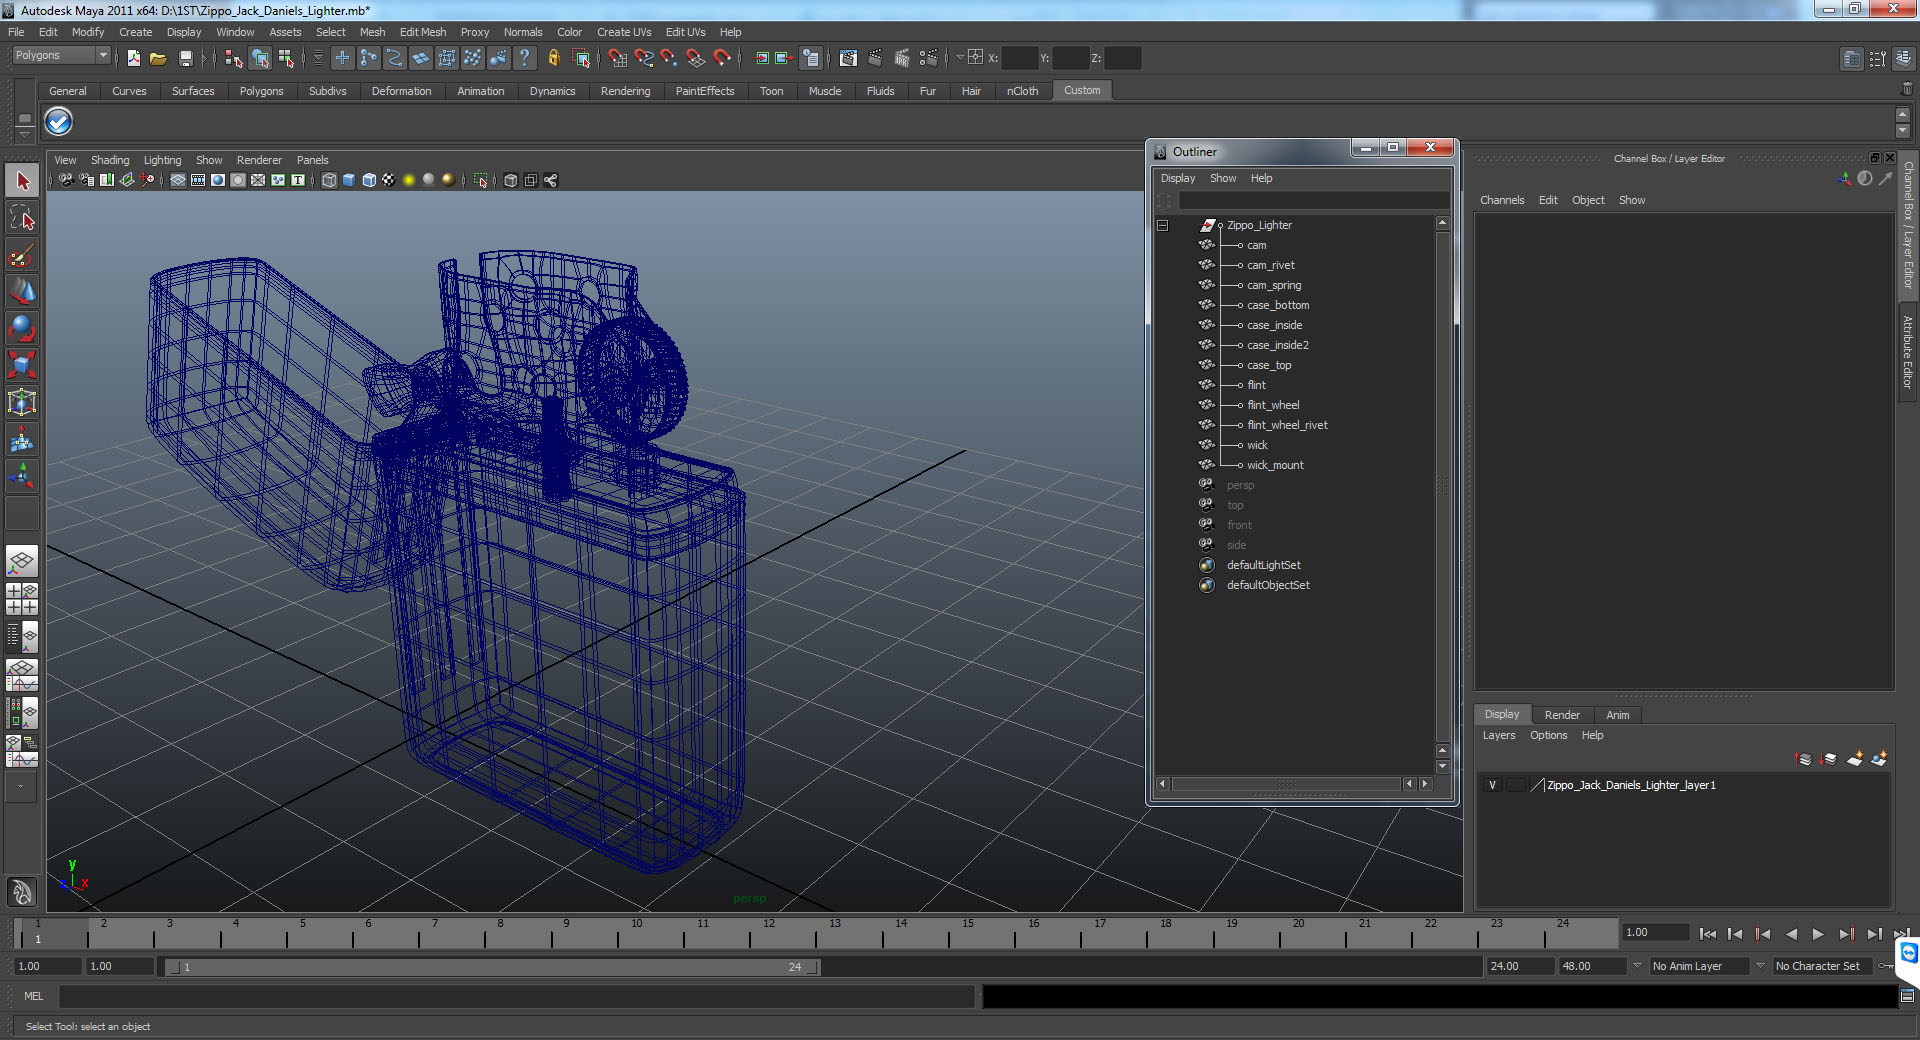Click go to start of playback range
Screen dimensions: 1920x1040
[1708, 934]
